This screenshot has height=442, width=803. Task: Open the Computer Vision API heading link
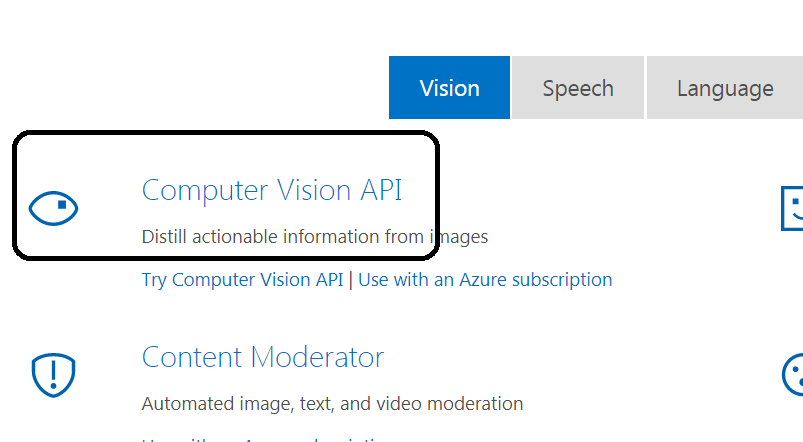click(271, 190)
